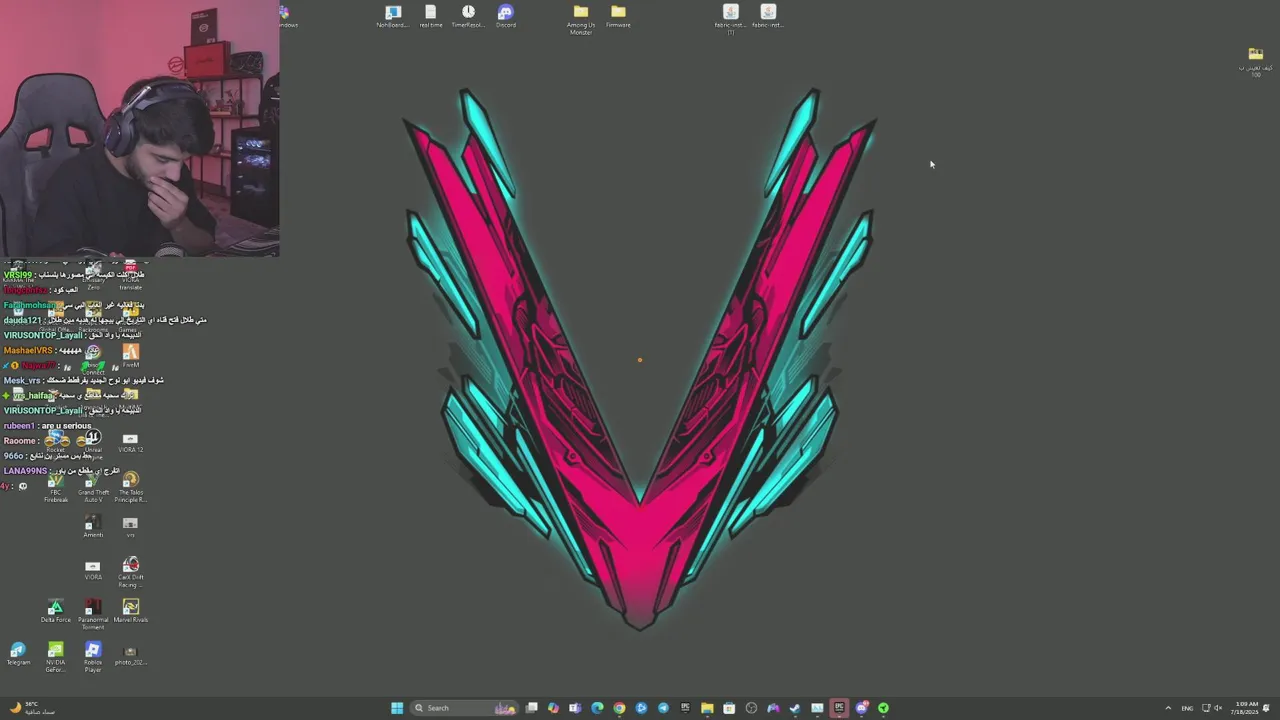Select the TimerResol... desktop shortcut
1280x720 pixels.
[468, 17]
